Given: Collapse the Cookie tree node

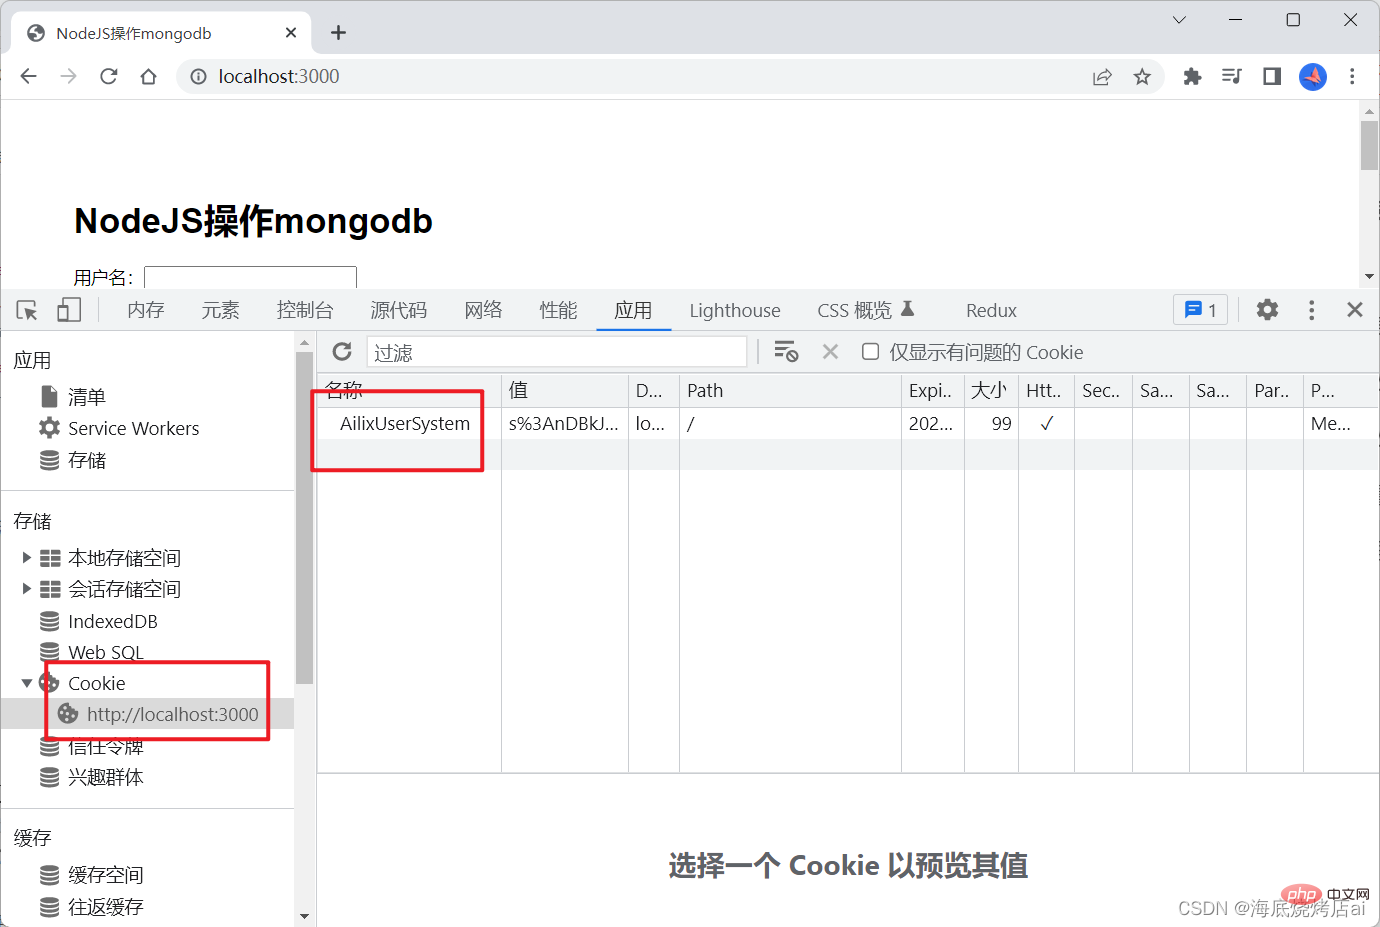Looking at the screenshot, I should coord(27,683).
